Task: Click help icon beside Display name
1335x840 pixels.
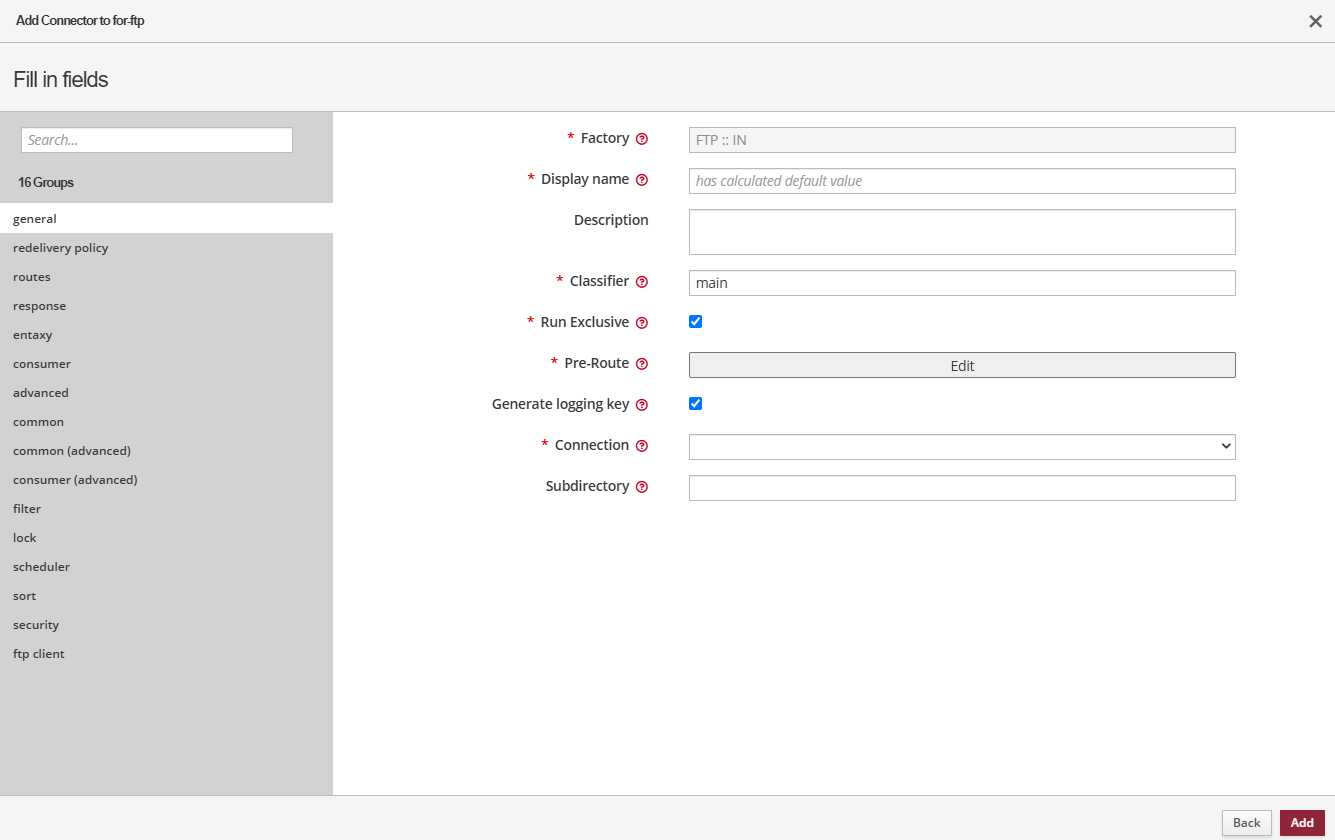Action: pos(642,180)
